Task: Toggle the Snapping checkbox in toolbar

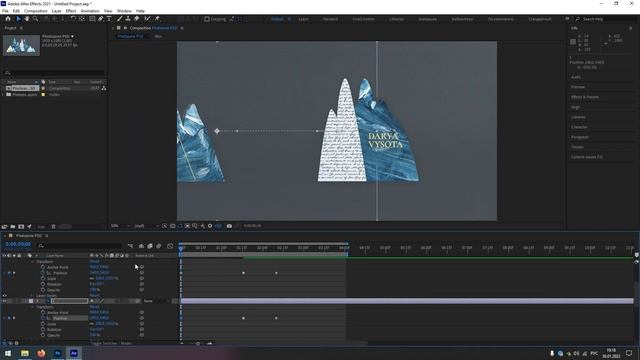Action: pos(207,19)
